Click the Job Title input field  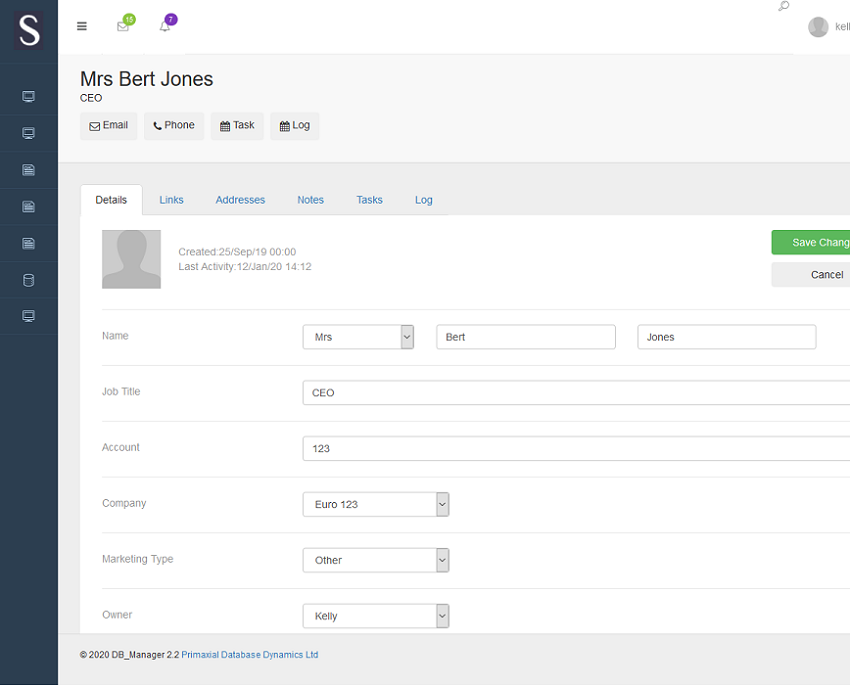[575, 393]
